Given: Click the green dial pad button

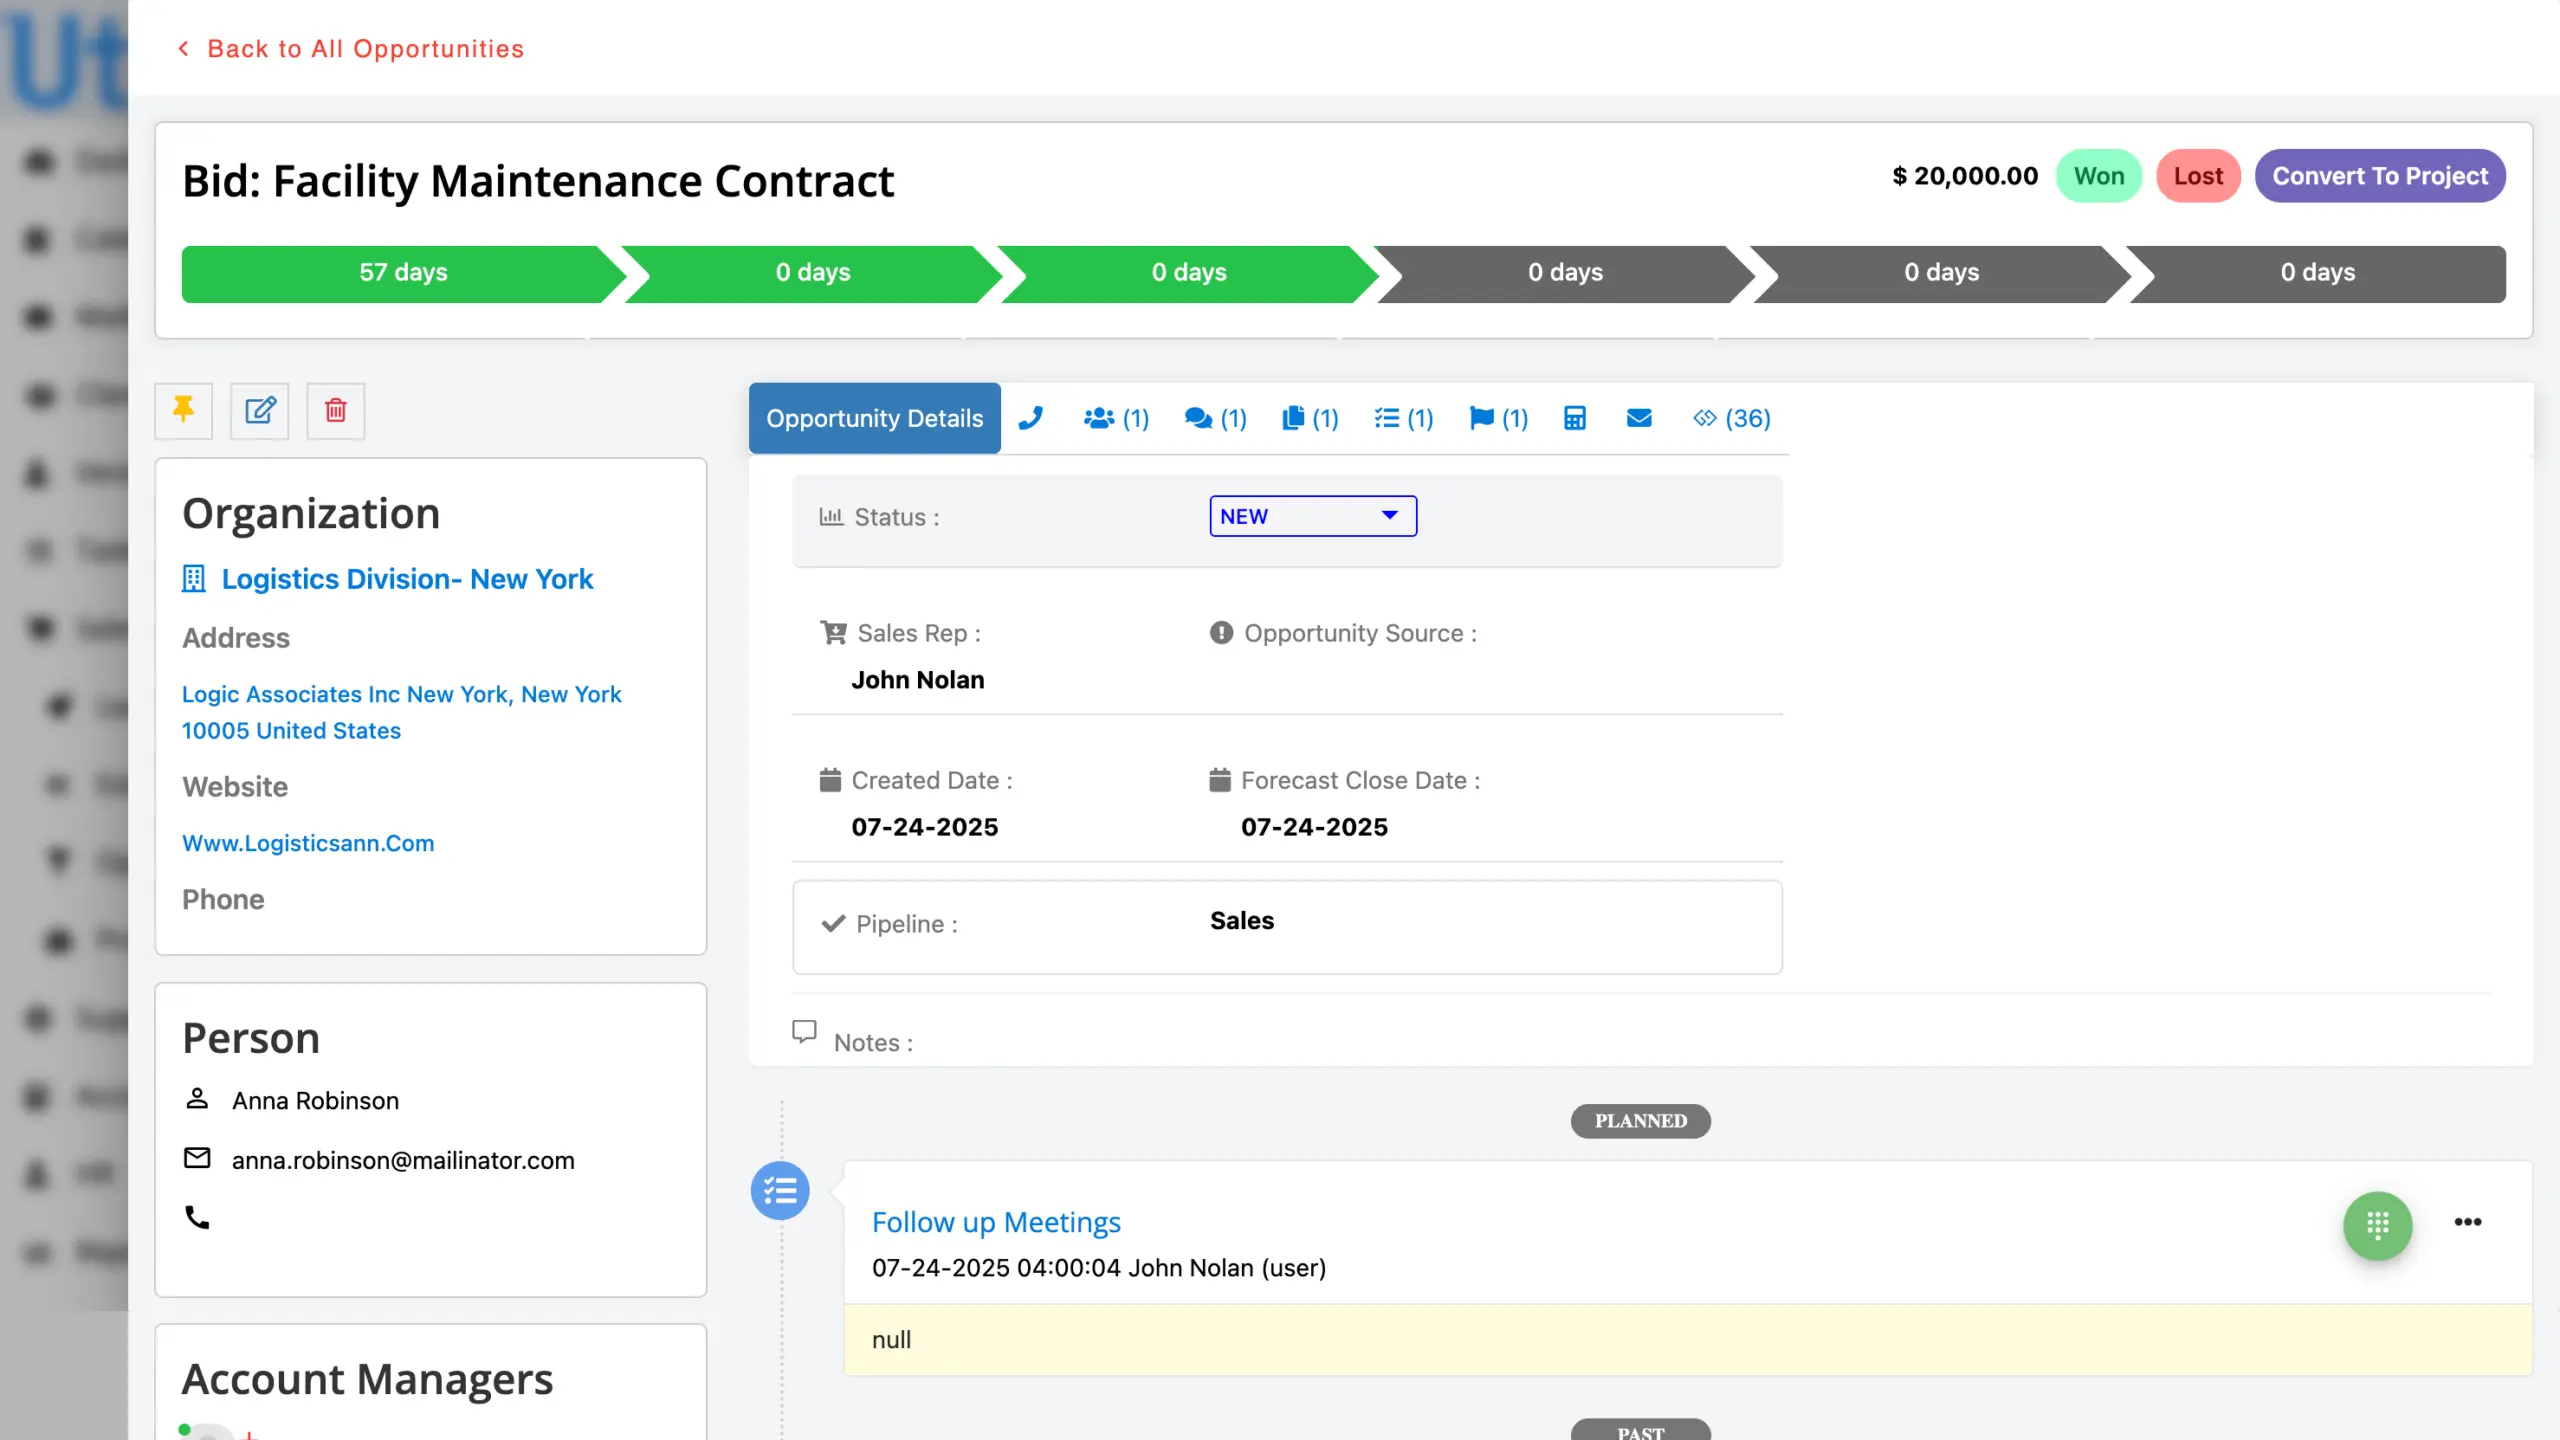Looking at the screenshot, I should (2377, 1225).
